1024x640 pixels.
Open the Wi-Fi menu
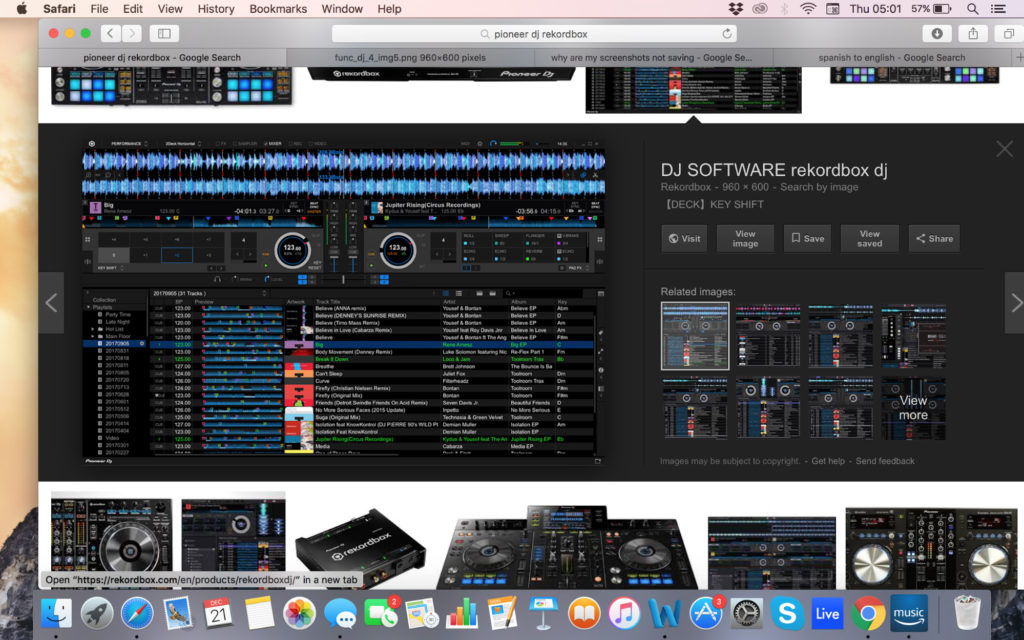click(x=806, y=9)
